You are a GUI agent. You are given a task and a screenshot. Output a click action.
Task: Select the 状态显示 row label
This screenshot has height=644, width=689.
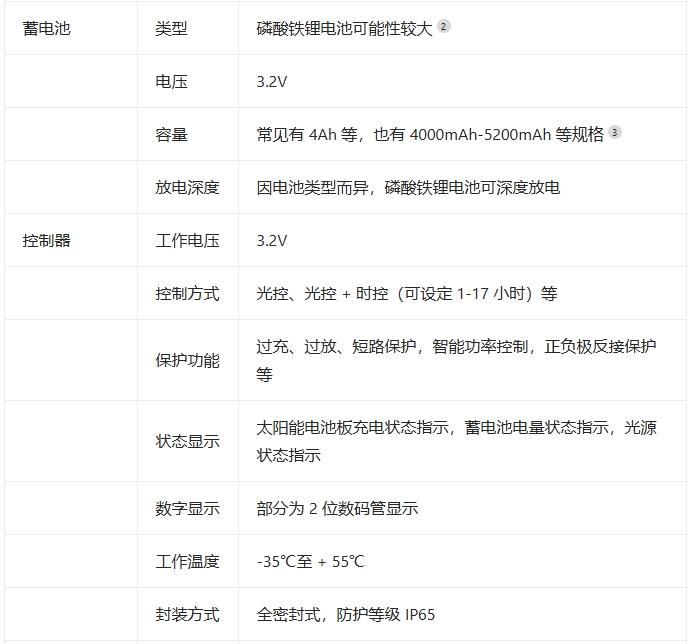click(x=187, y=441)
